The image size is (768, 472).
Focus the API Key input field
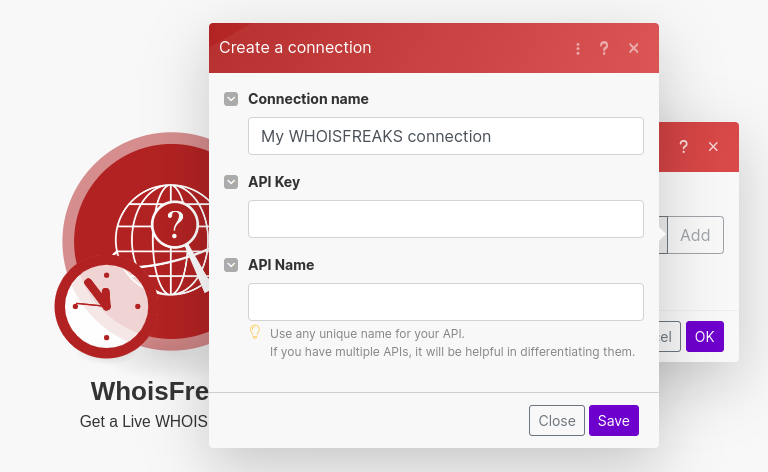click(x=445, y=219)
